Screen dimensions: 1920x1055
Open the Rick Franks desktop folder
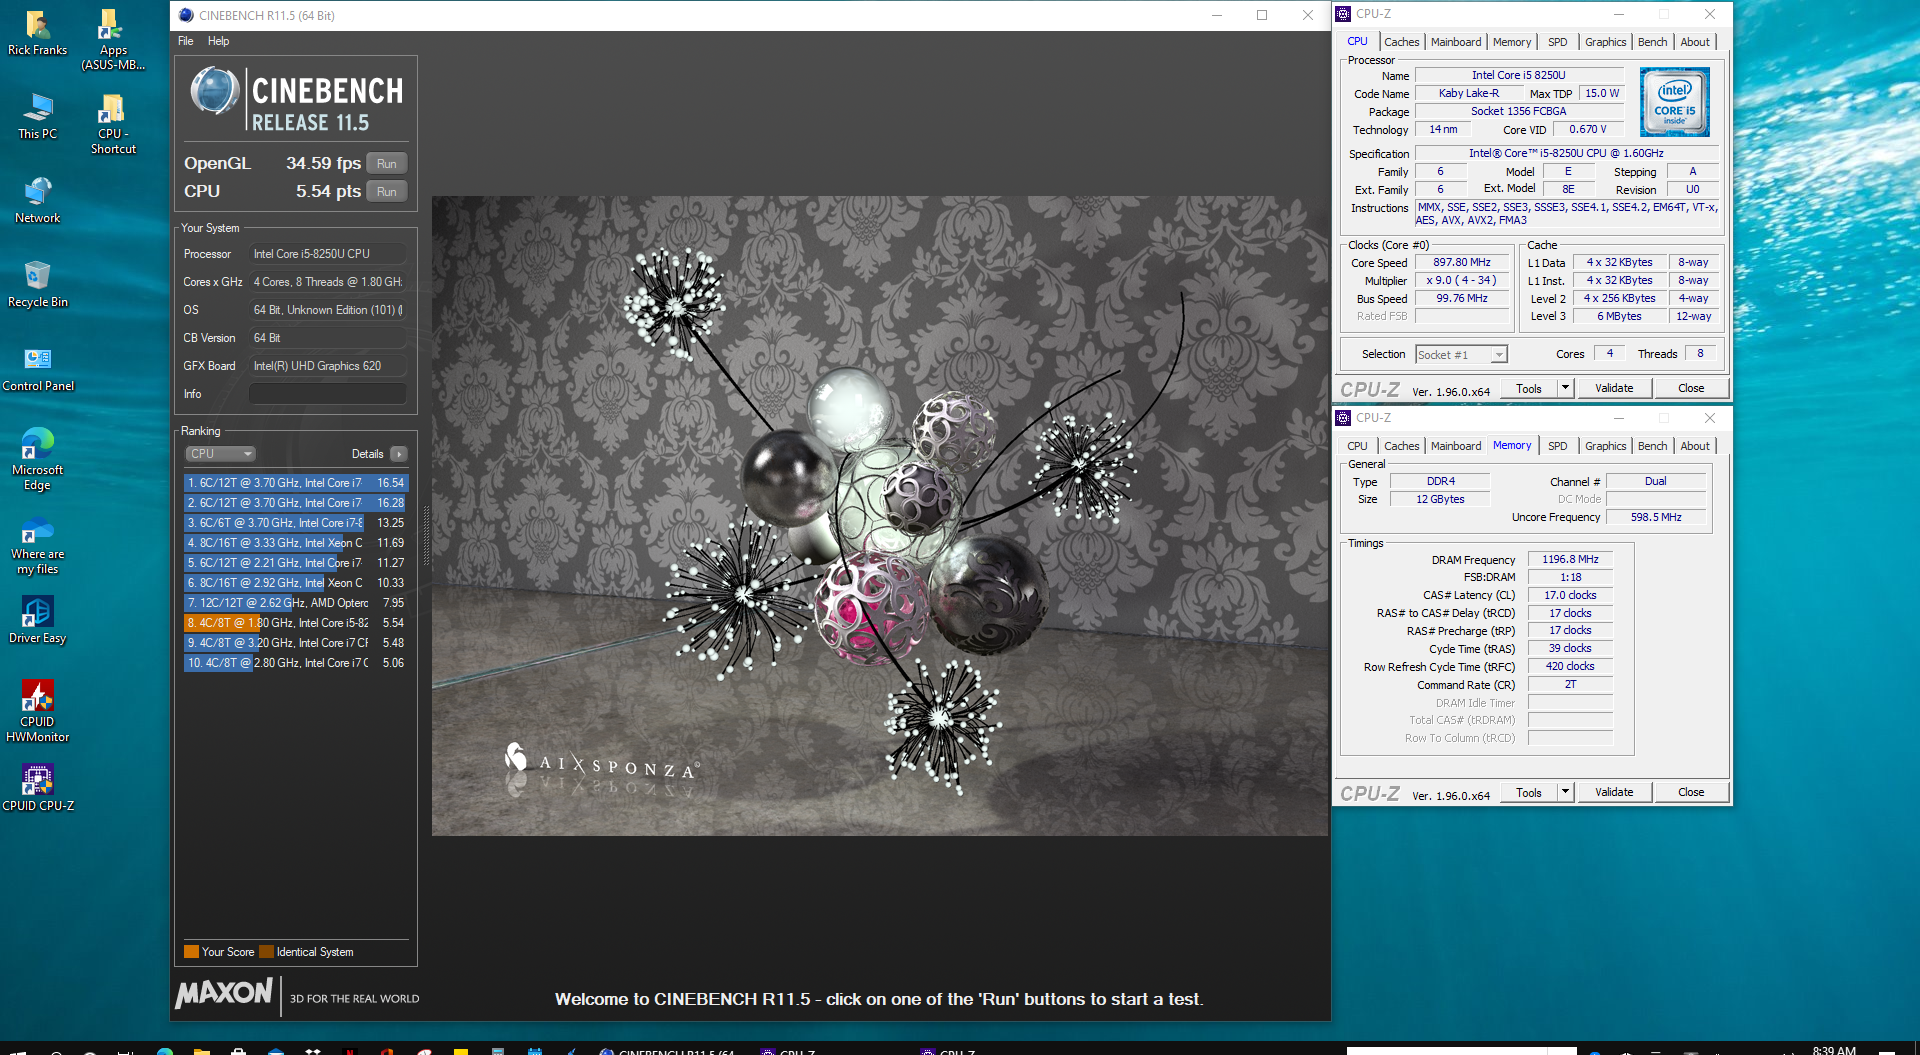tap(37, 32)
